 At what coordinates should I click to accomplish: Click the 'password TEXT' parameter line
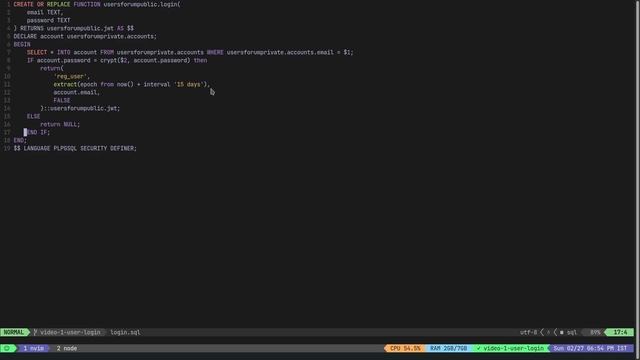(49, 20)
